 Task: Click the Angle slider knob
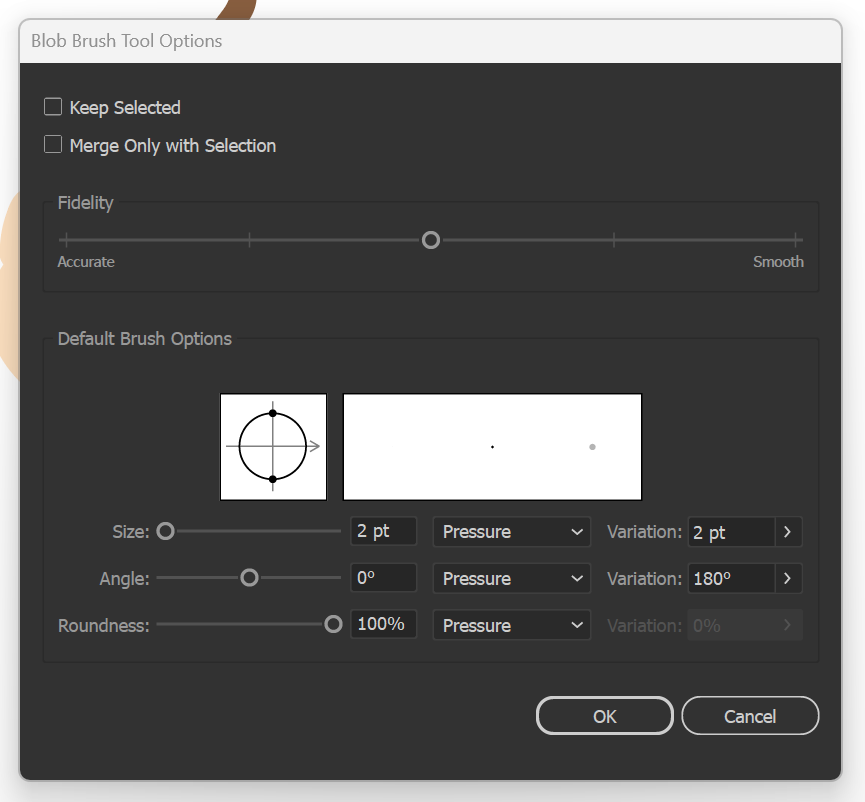pyautogui.click(x=249, y=578)
